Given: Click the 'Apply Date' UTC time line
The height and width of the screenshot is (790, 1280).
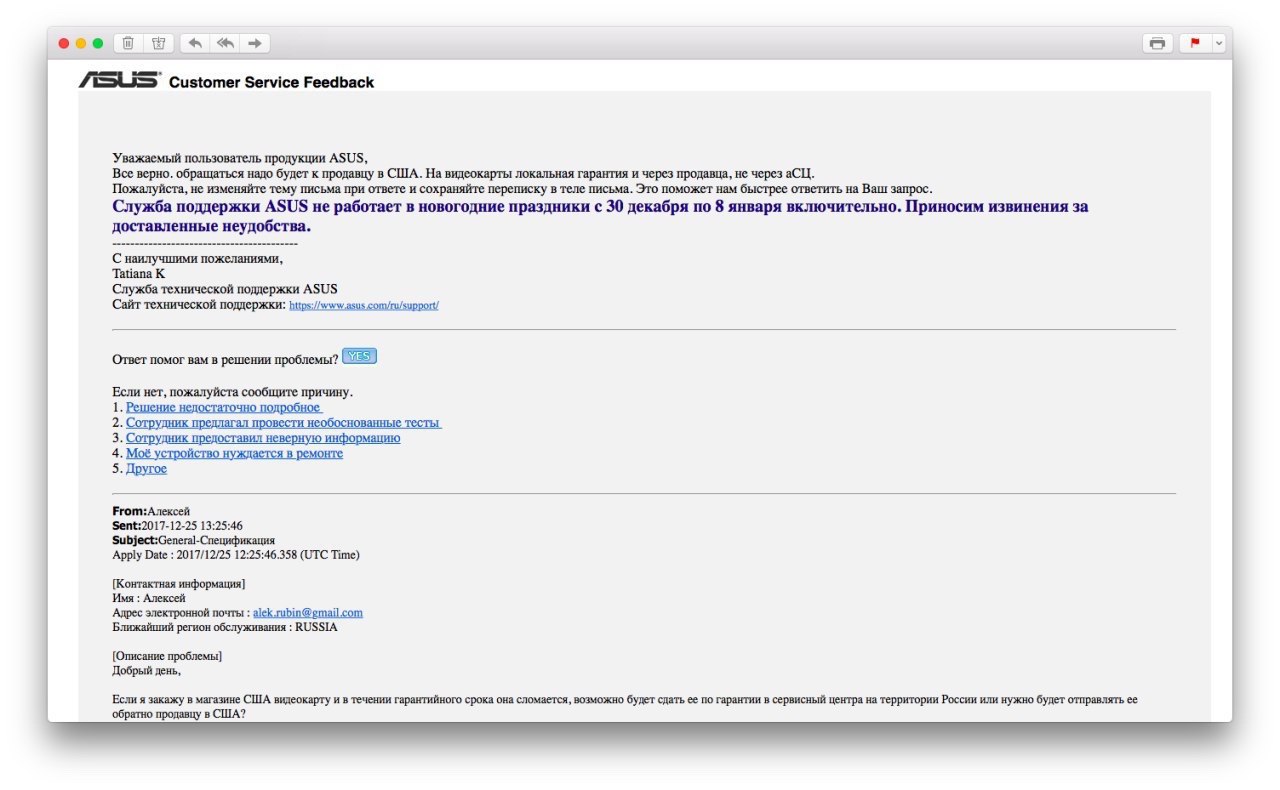Looking at the screenshot, I should (x=236, y=554).
